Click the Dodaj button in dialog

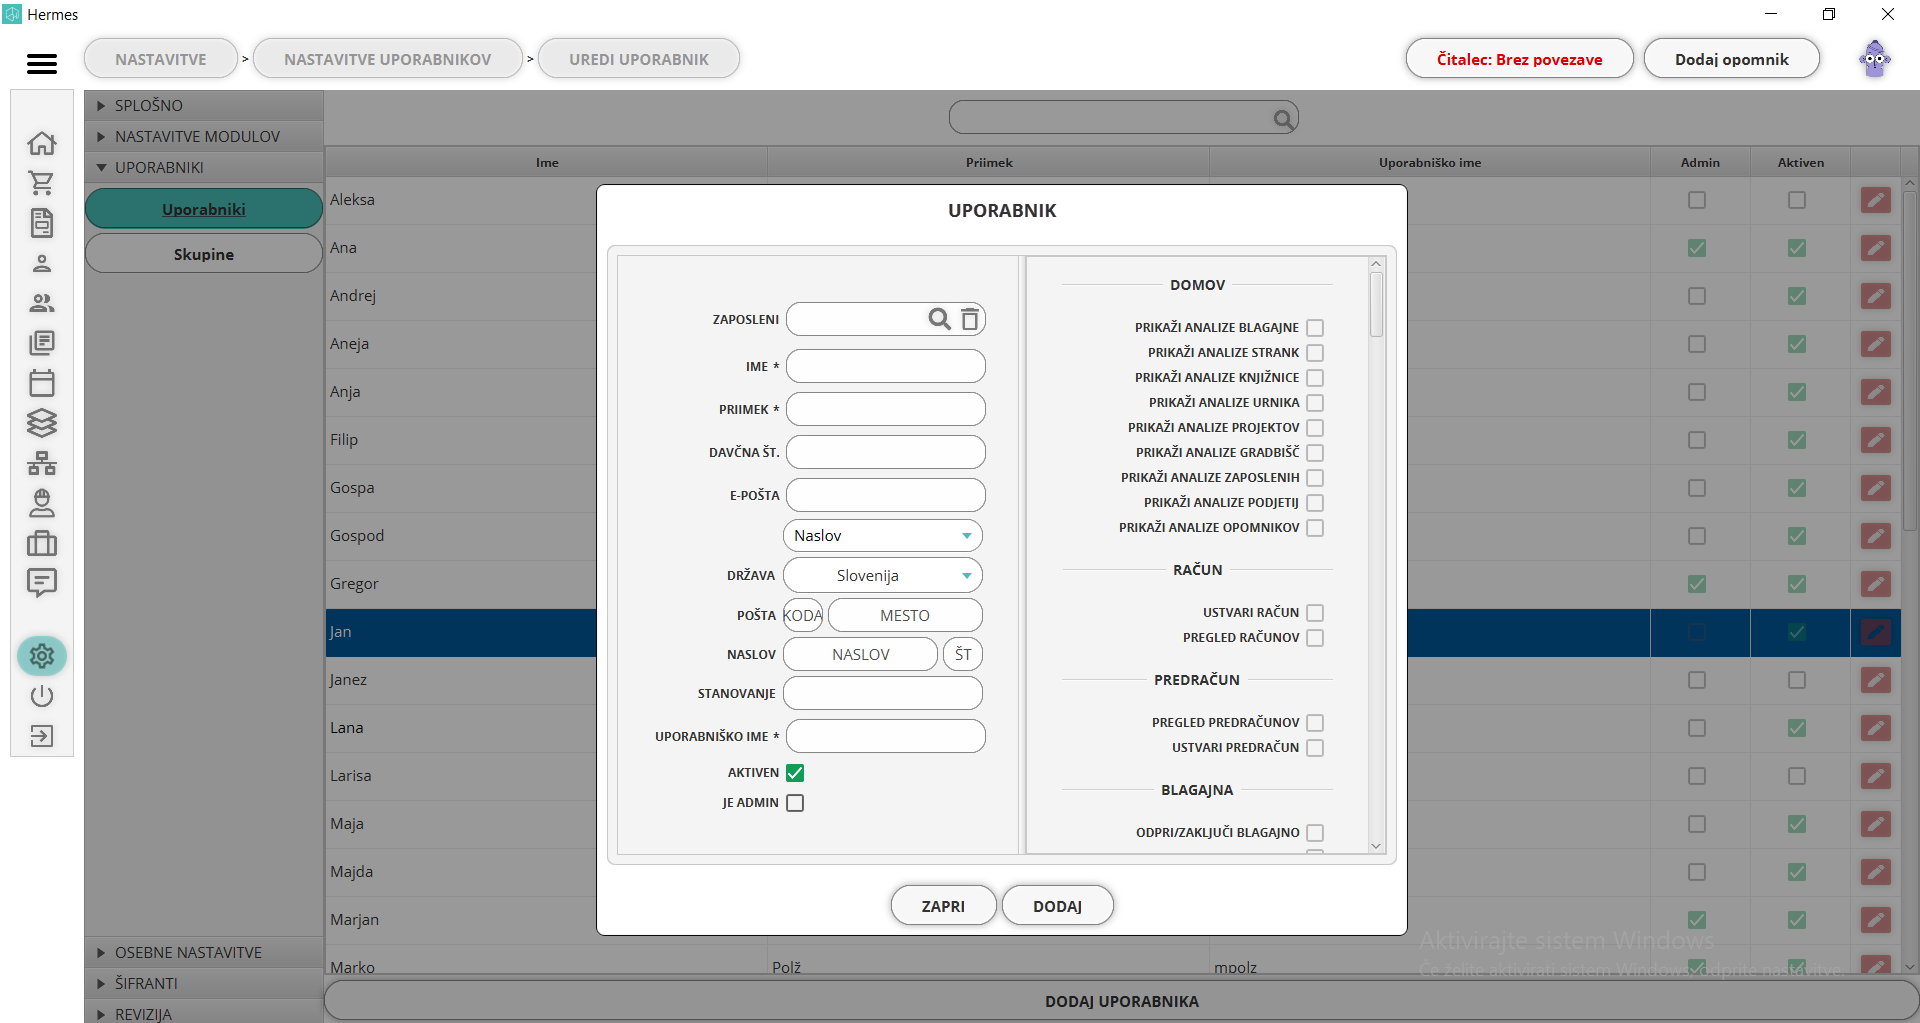coord(1058,906)
